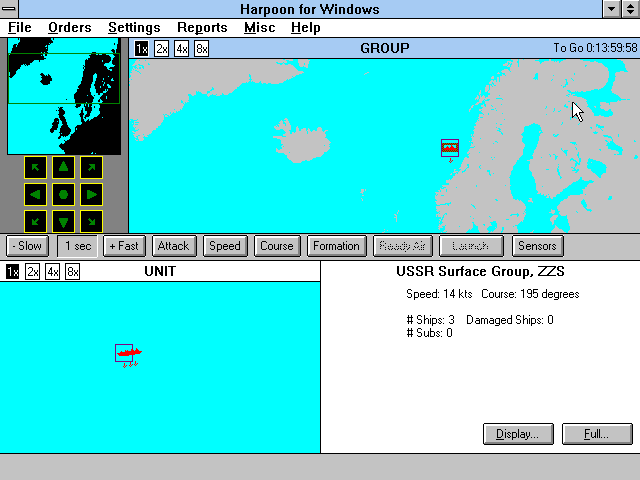Image resolution: width=640 pixels, height=480 pixels.
Task: Pan map northeast with the up-right arrow
Action: (x=91, y=167)
